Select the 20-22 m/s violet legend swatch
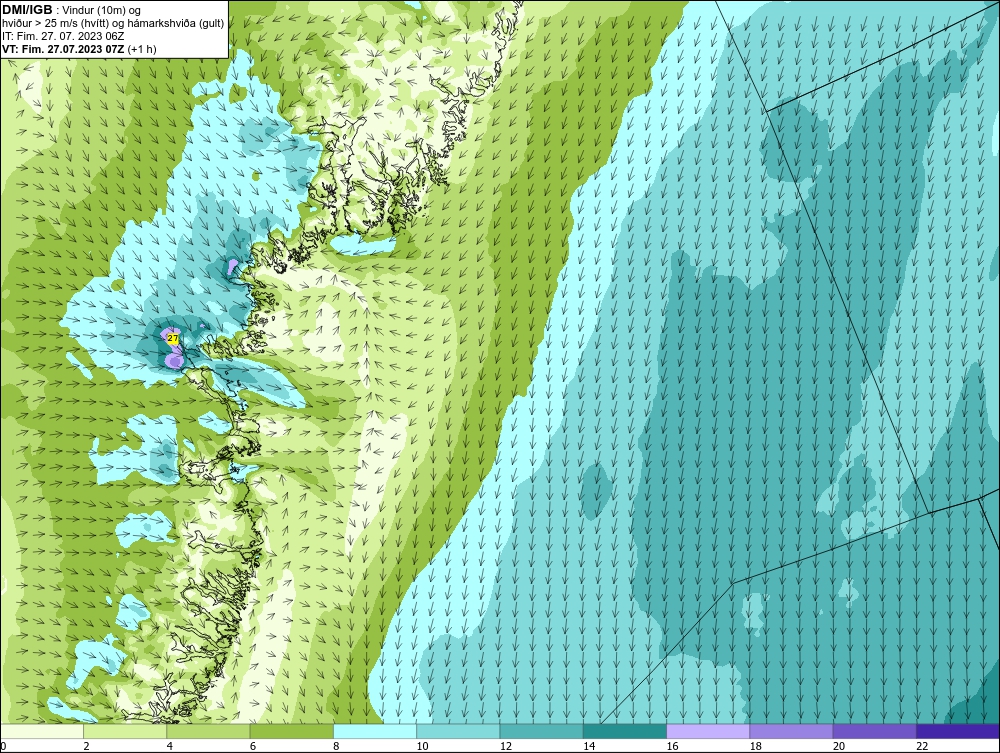Screen dimensions: 1000x753 pyautogui.click(x=874, y=731)
